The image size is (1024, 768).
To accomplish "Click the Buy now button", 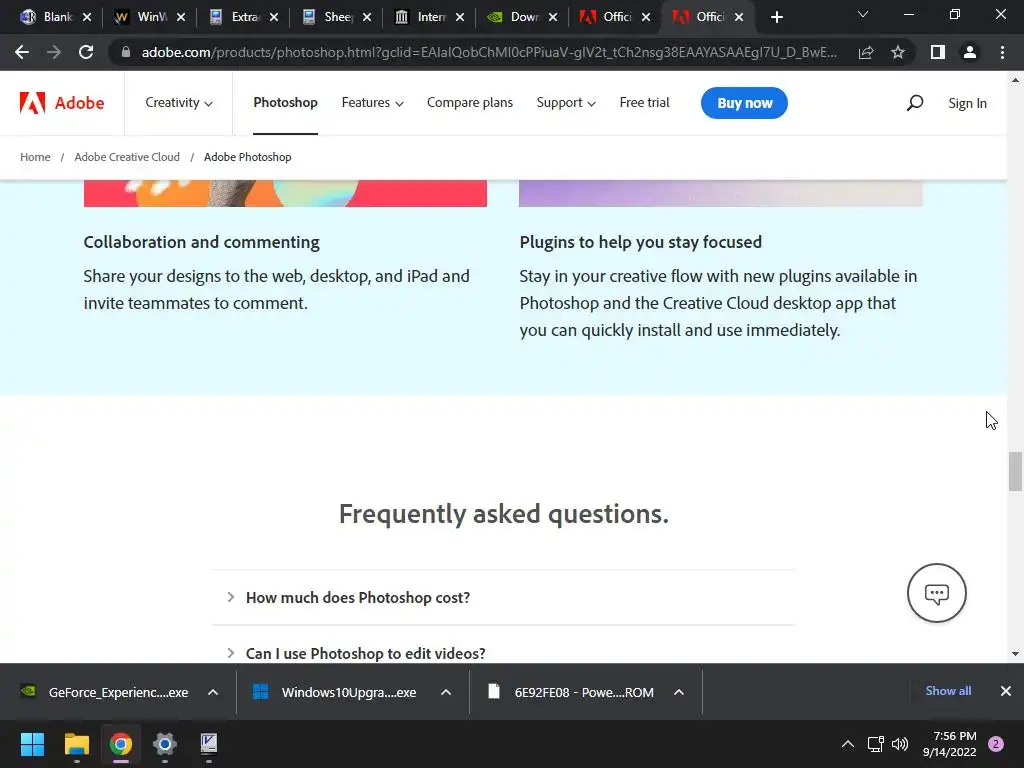I will [x=744, y=103].
